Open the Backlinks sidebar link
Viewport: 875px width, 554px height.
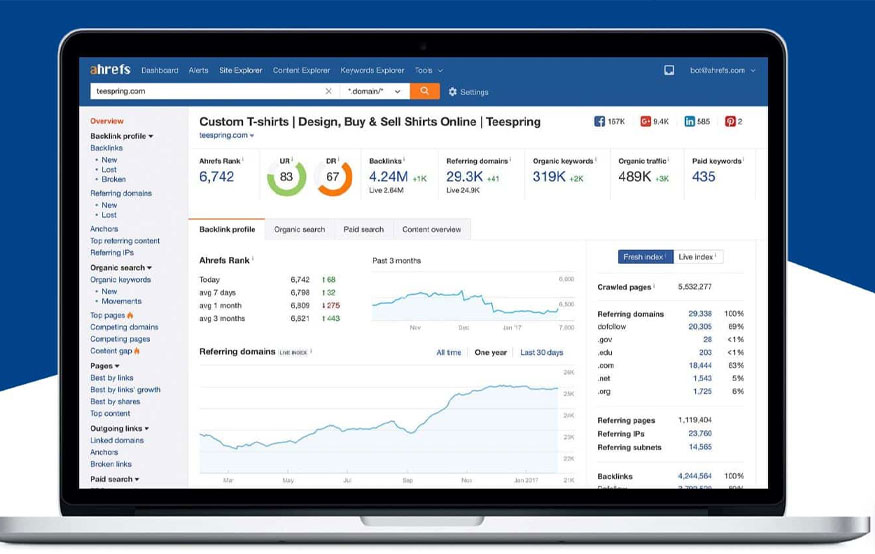[x=107, y=148]
